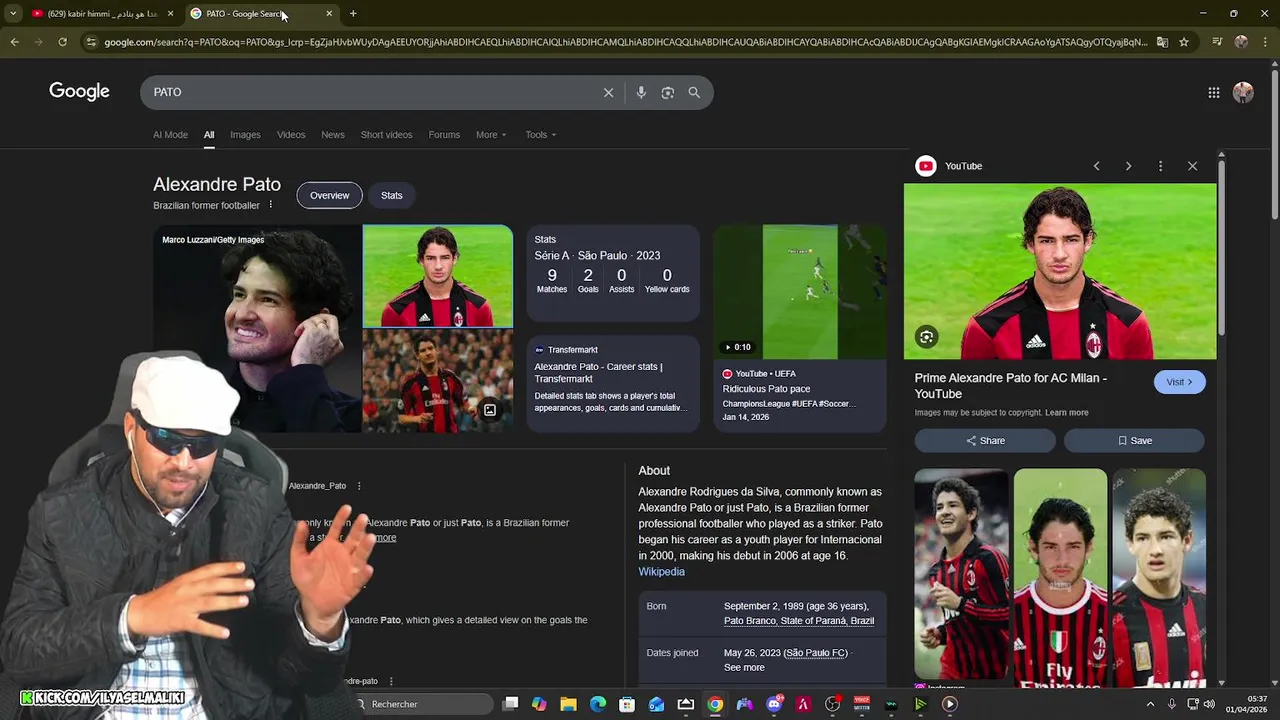Open the Google apps grid

point(1213,92)
